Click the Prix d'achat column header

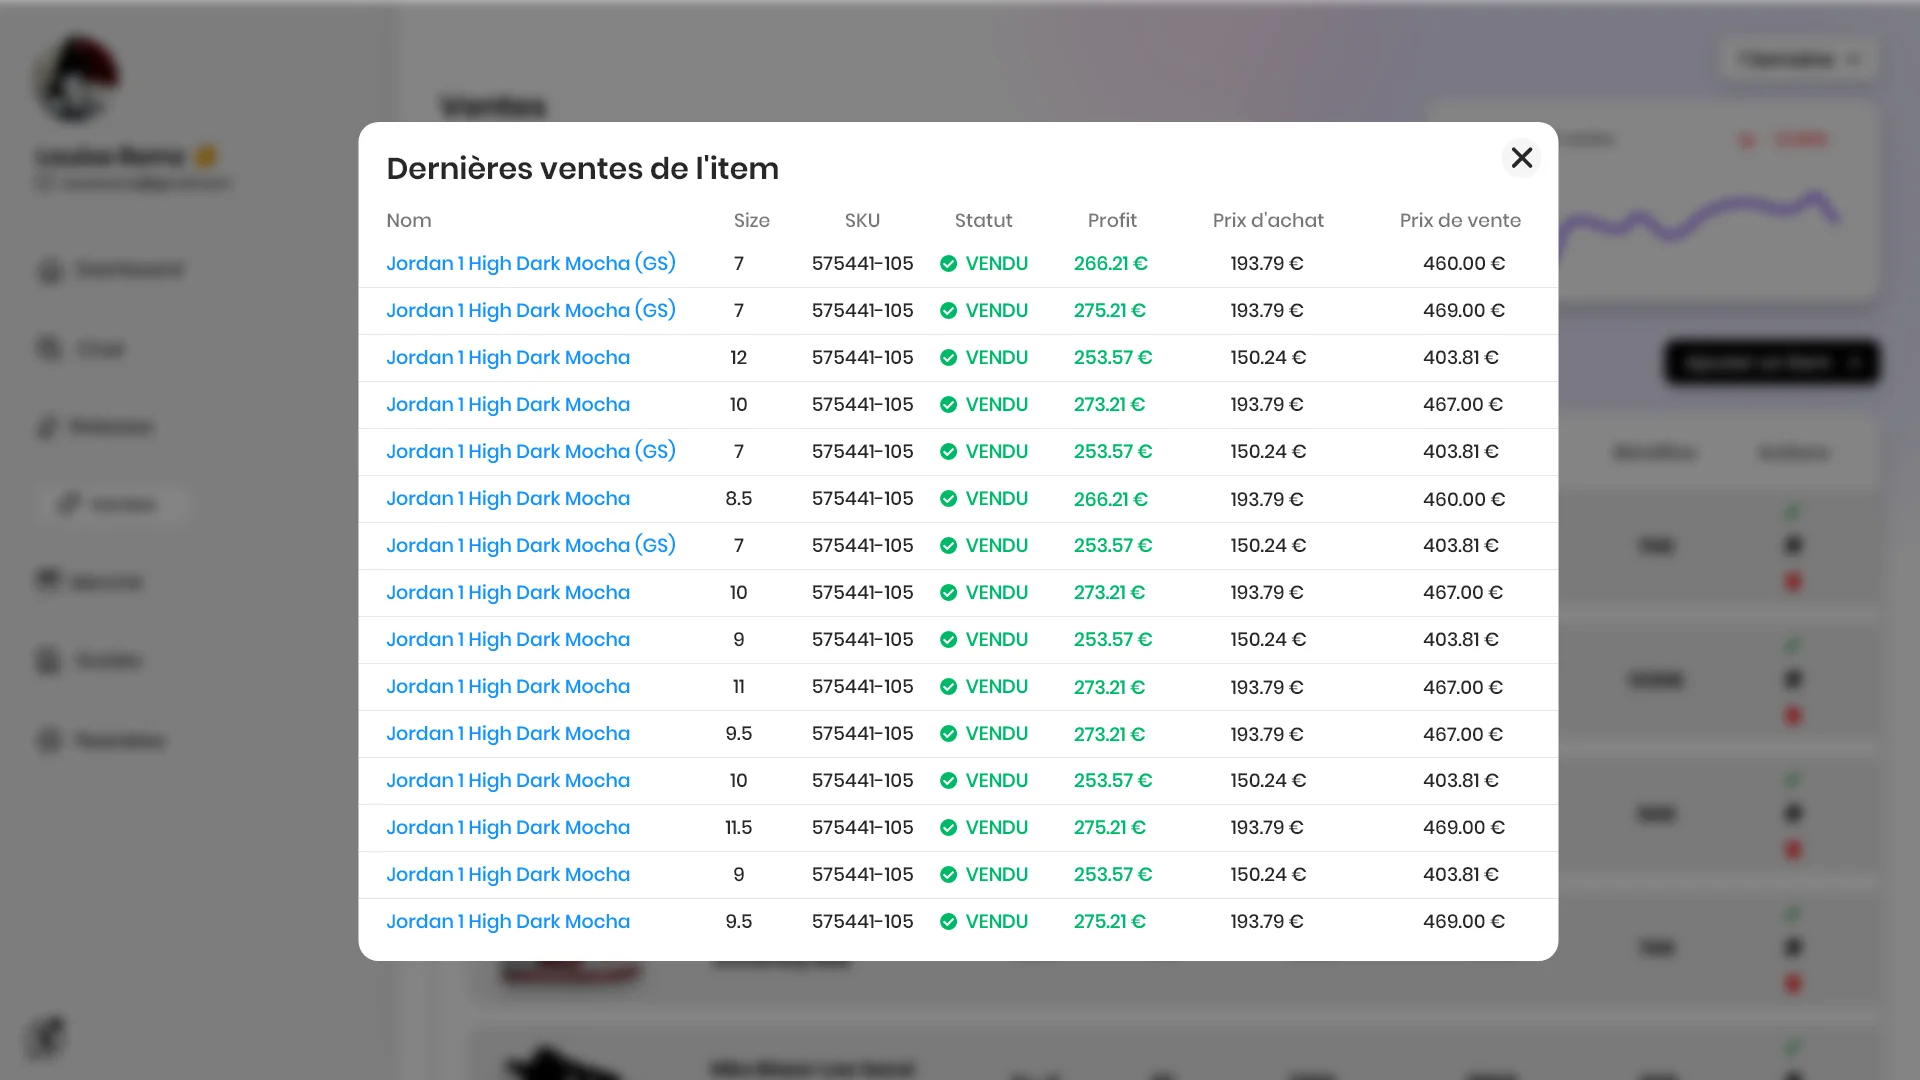pos(1268,221)
